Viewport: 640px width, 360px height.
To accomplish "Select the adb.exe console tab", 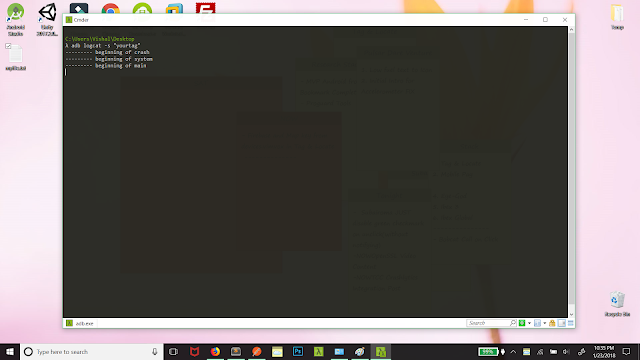I will tap(80, 323).
